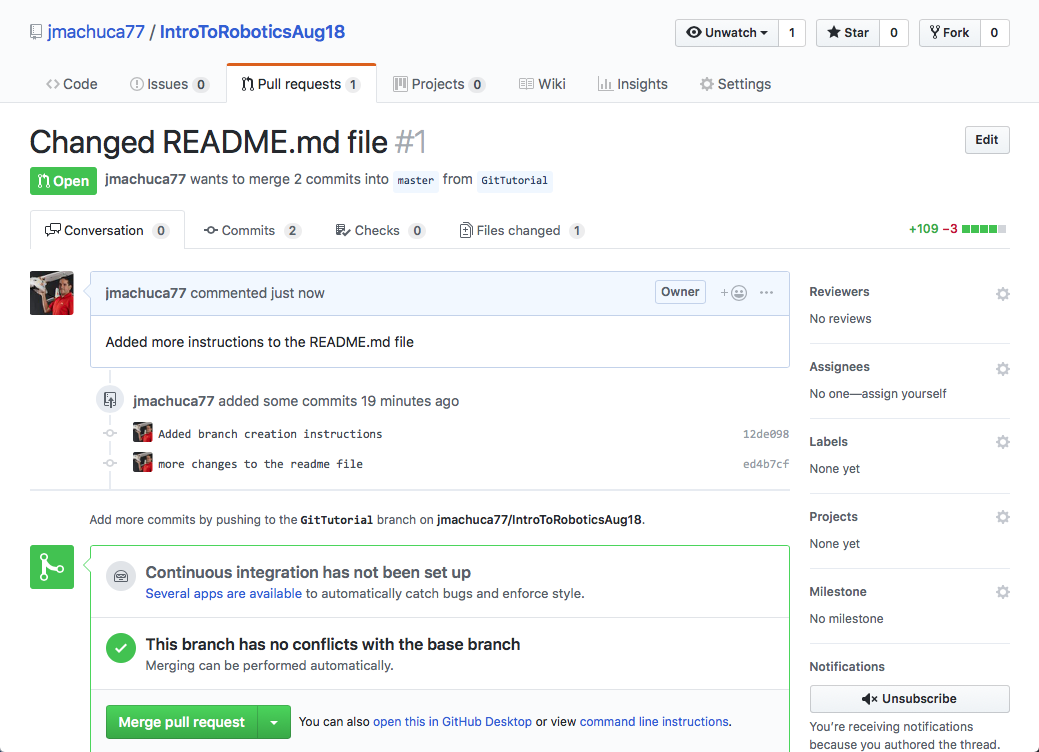The width and height of the screenshot is (1039, 752).
Task: Open the IntroToRoboticsAug18 repository link
Action: click(252, 32)
